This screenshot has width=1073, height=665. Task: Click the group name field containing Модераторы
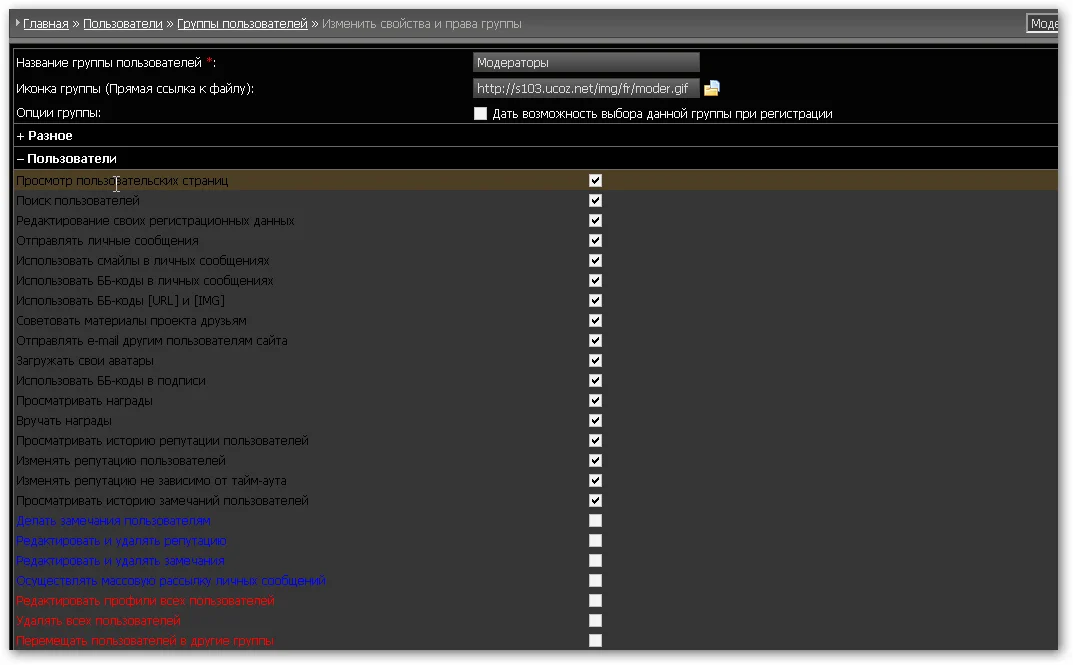coord(586,62)
